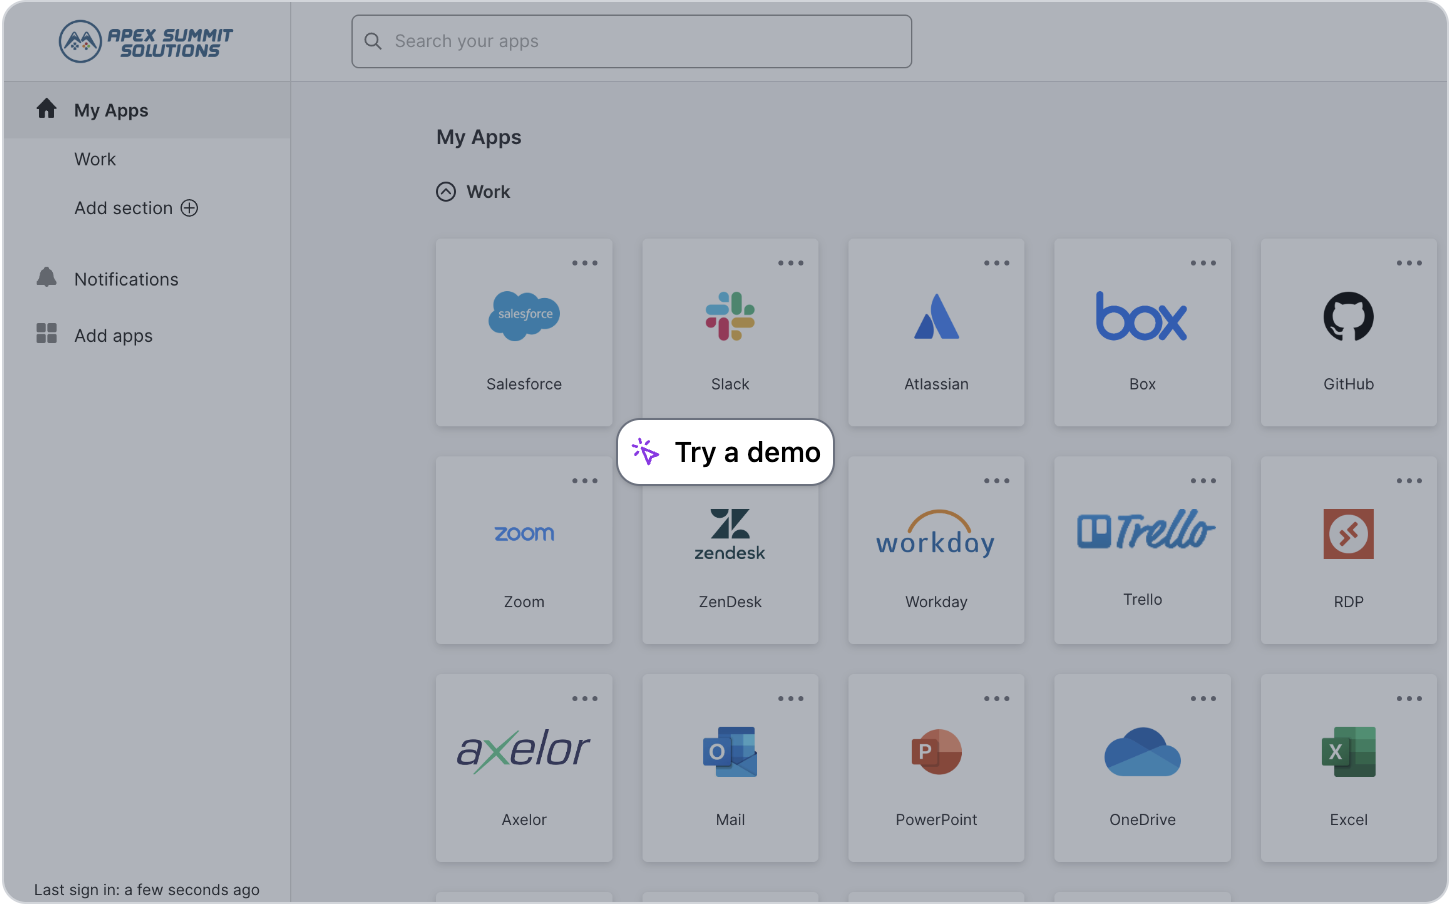Open the Workday tile three-dot menu
This screenshot has width=1450, height=906.
click(997, 481)
